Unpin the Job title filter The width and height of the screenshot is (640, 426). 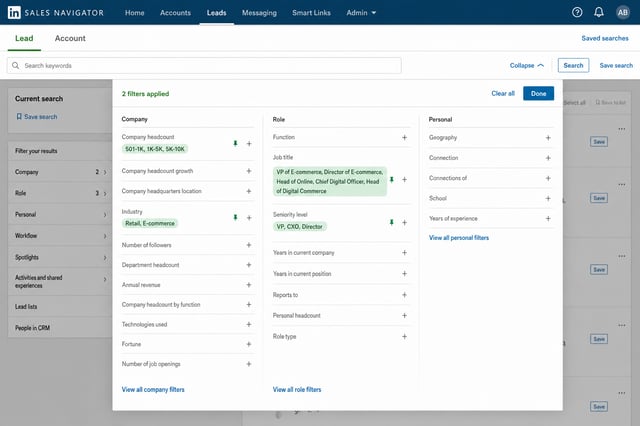click(391, 180)
